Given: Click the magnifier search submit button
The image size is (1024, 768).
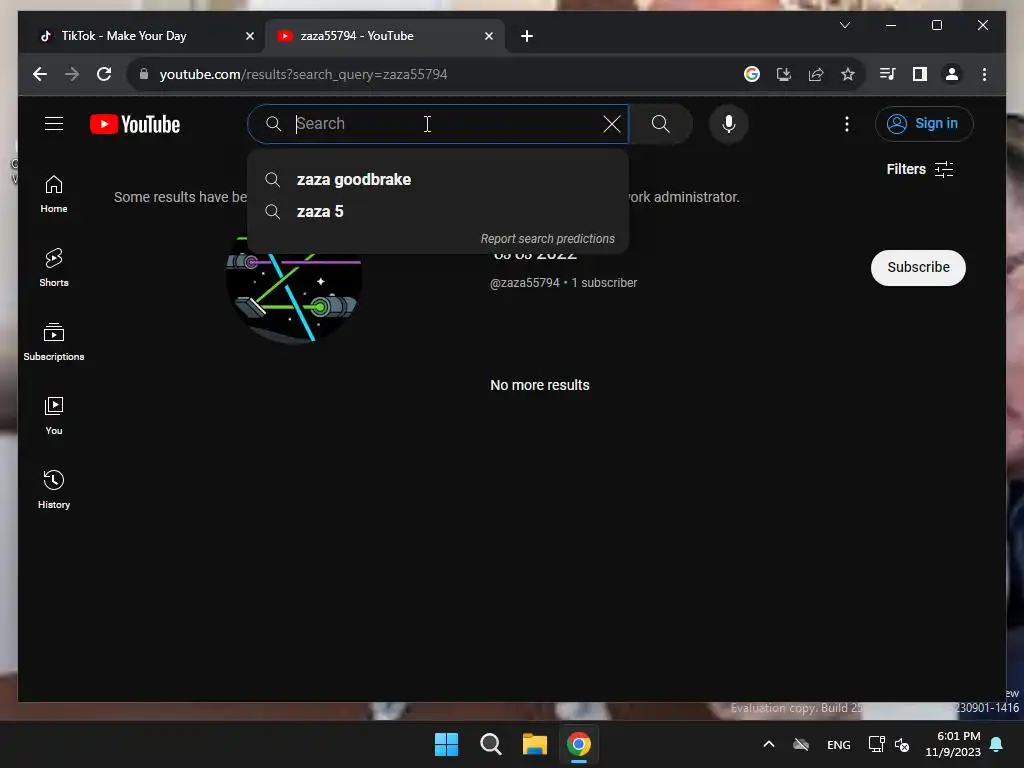Looking at the screenshot, I should [660, 124].
